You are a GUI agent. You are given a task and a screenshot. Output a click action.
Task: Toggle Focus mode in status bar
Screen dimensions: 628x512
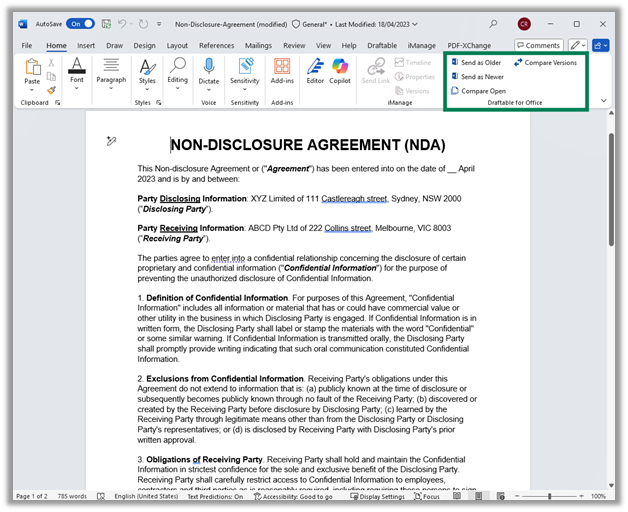tap(426, 496)
